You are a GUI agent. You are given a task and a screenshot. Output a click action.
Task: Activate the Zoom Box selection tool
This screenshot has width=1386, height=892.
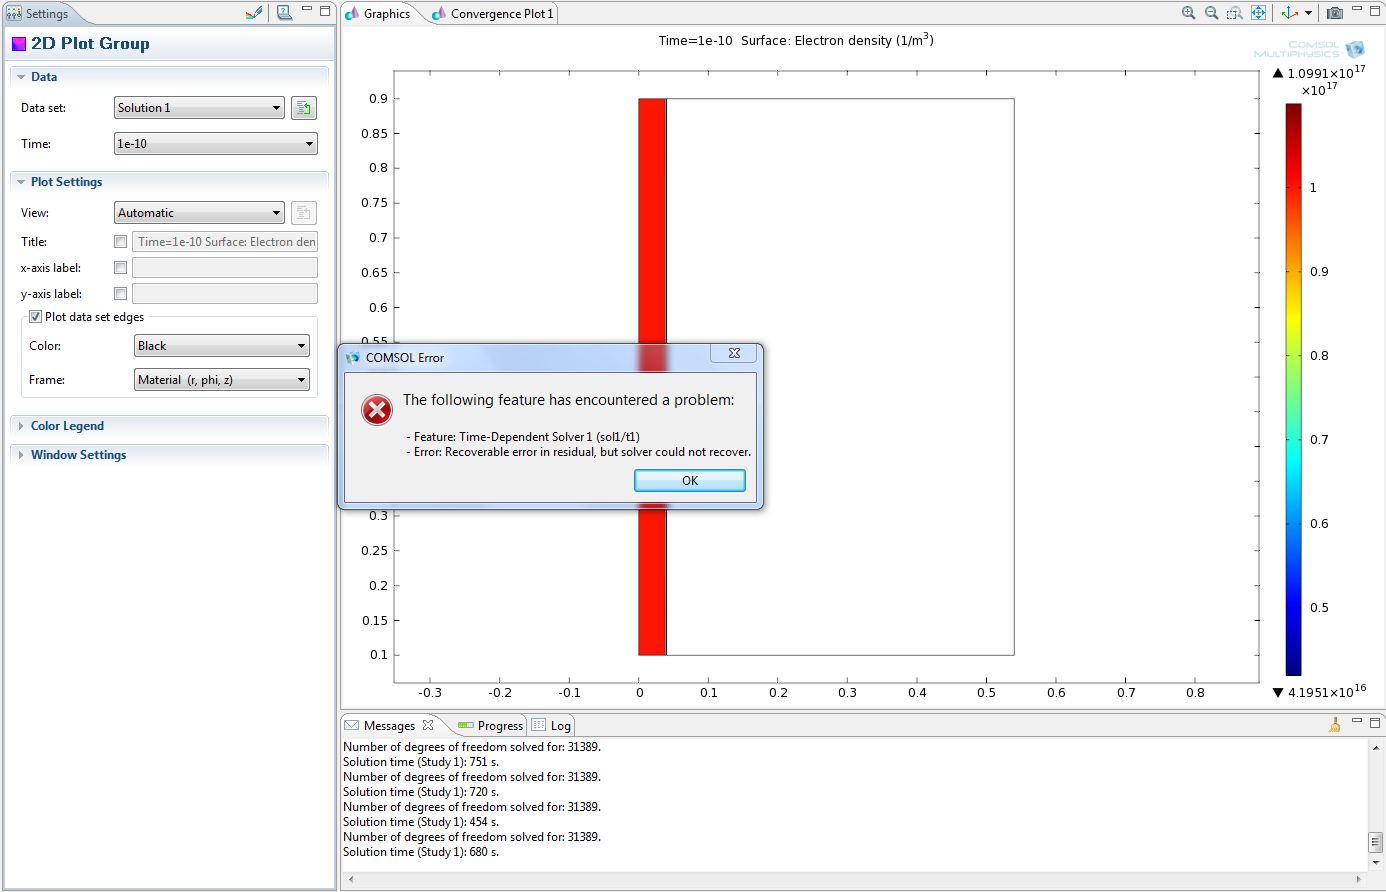(1235, 13)
